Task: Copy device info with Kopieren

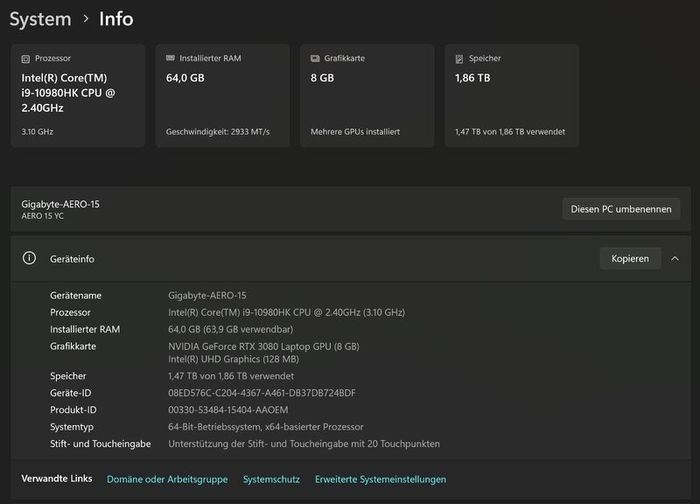Action: (x=630, y=258)
